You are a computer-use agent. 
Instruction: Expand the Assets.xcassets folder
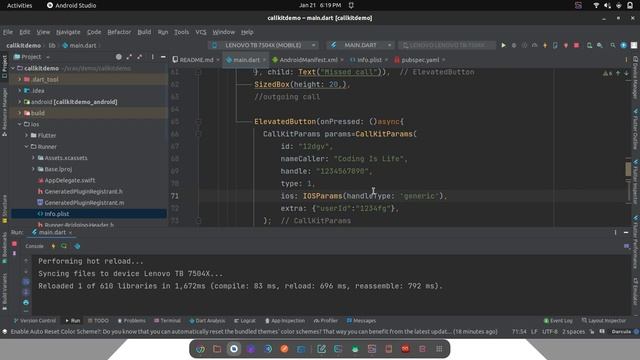pos(33,158)
